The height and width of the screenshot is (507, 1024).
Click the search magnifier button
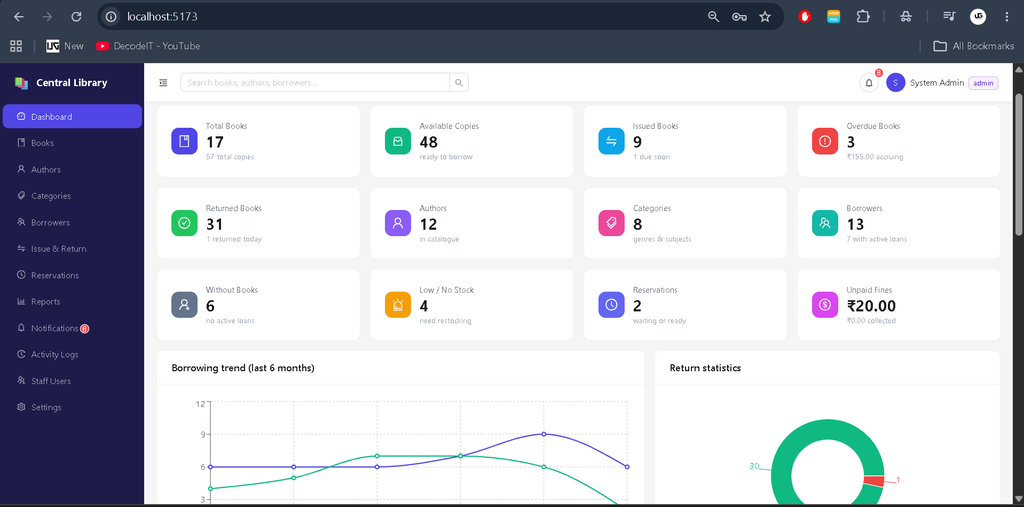point(459,83)
